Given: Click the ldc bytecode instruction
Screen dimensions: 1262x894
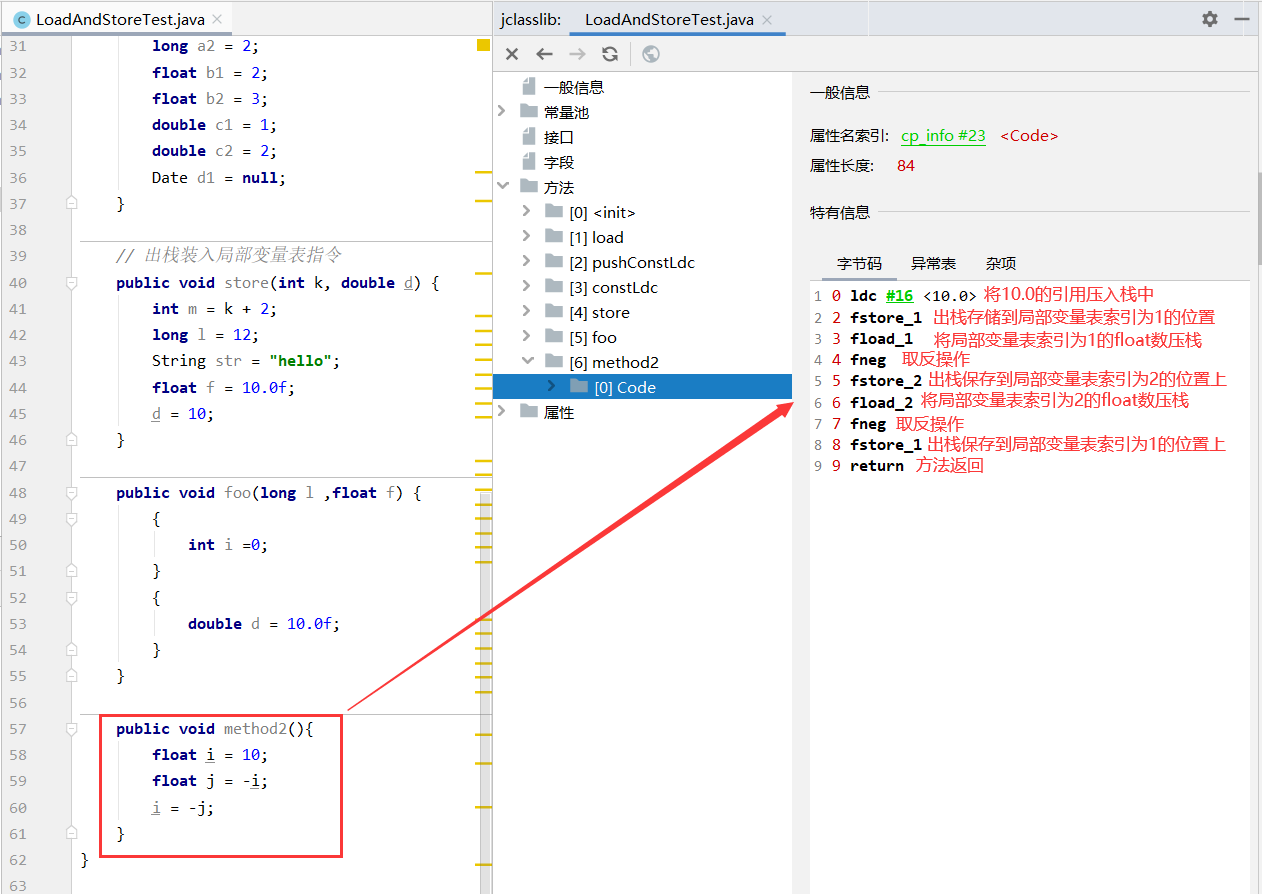Looking at the screenshot, I should pos(863,296).
